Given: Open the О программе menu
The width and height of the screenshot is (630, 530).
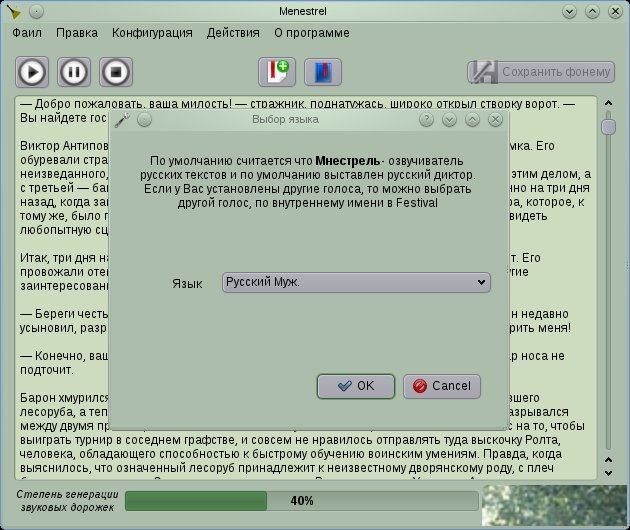Looking at the screenshot, I should 312,33.
